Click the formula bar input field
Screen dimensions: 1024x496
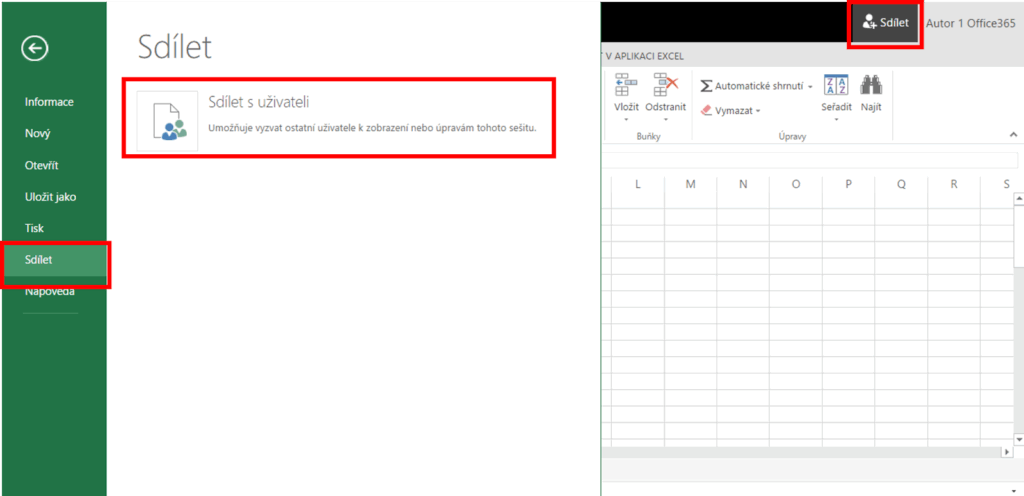coord(810,160)
